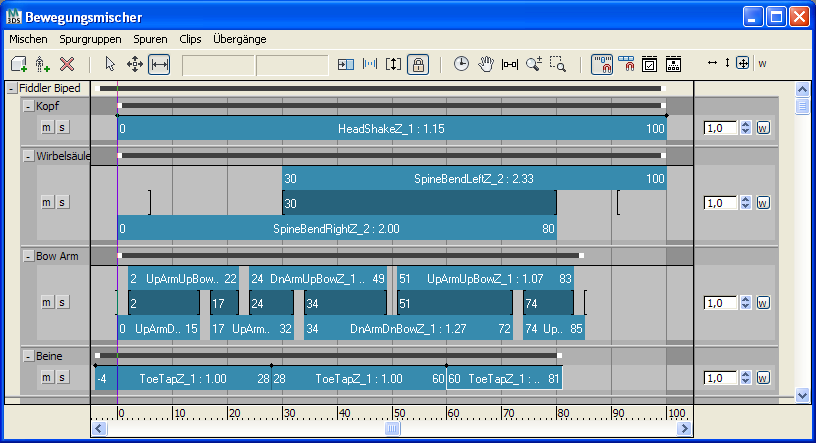Screen dimensions: 816x443
Task: Click the Bow Arm track weight w button
Action: [763, 303]
